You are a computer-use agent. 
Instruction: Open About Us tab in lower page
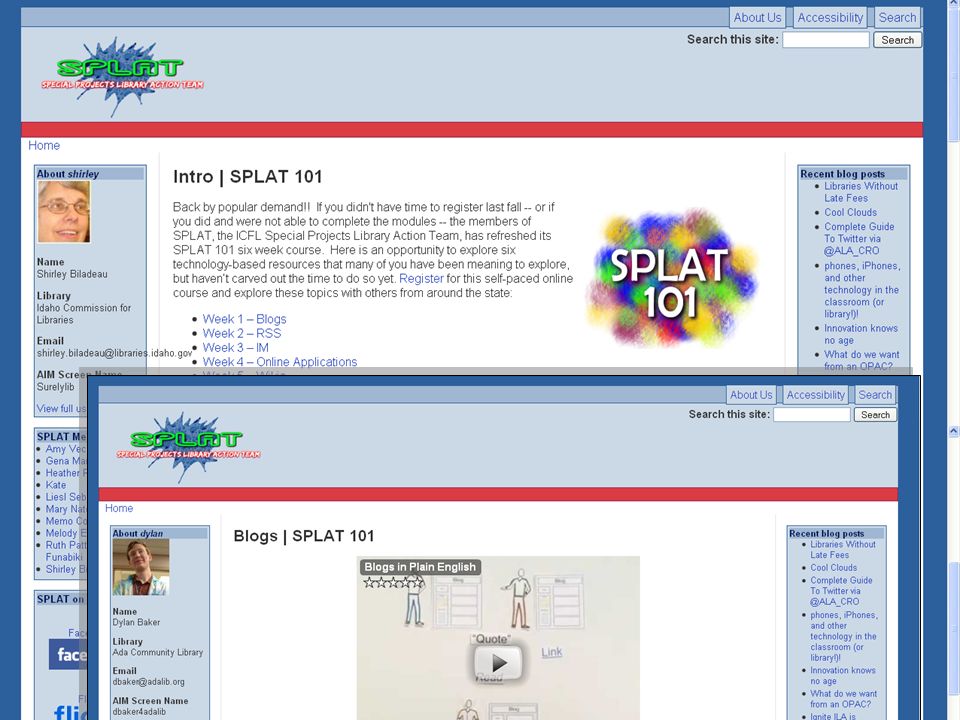click(751, 395)
